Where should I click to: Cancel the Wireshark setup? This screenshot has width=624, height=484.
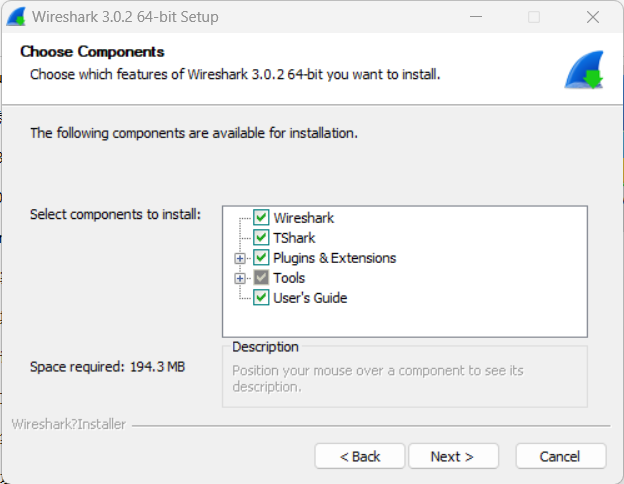(x=560, y=456)
